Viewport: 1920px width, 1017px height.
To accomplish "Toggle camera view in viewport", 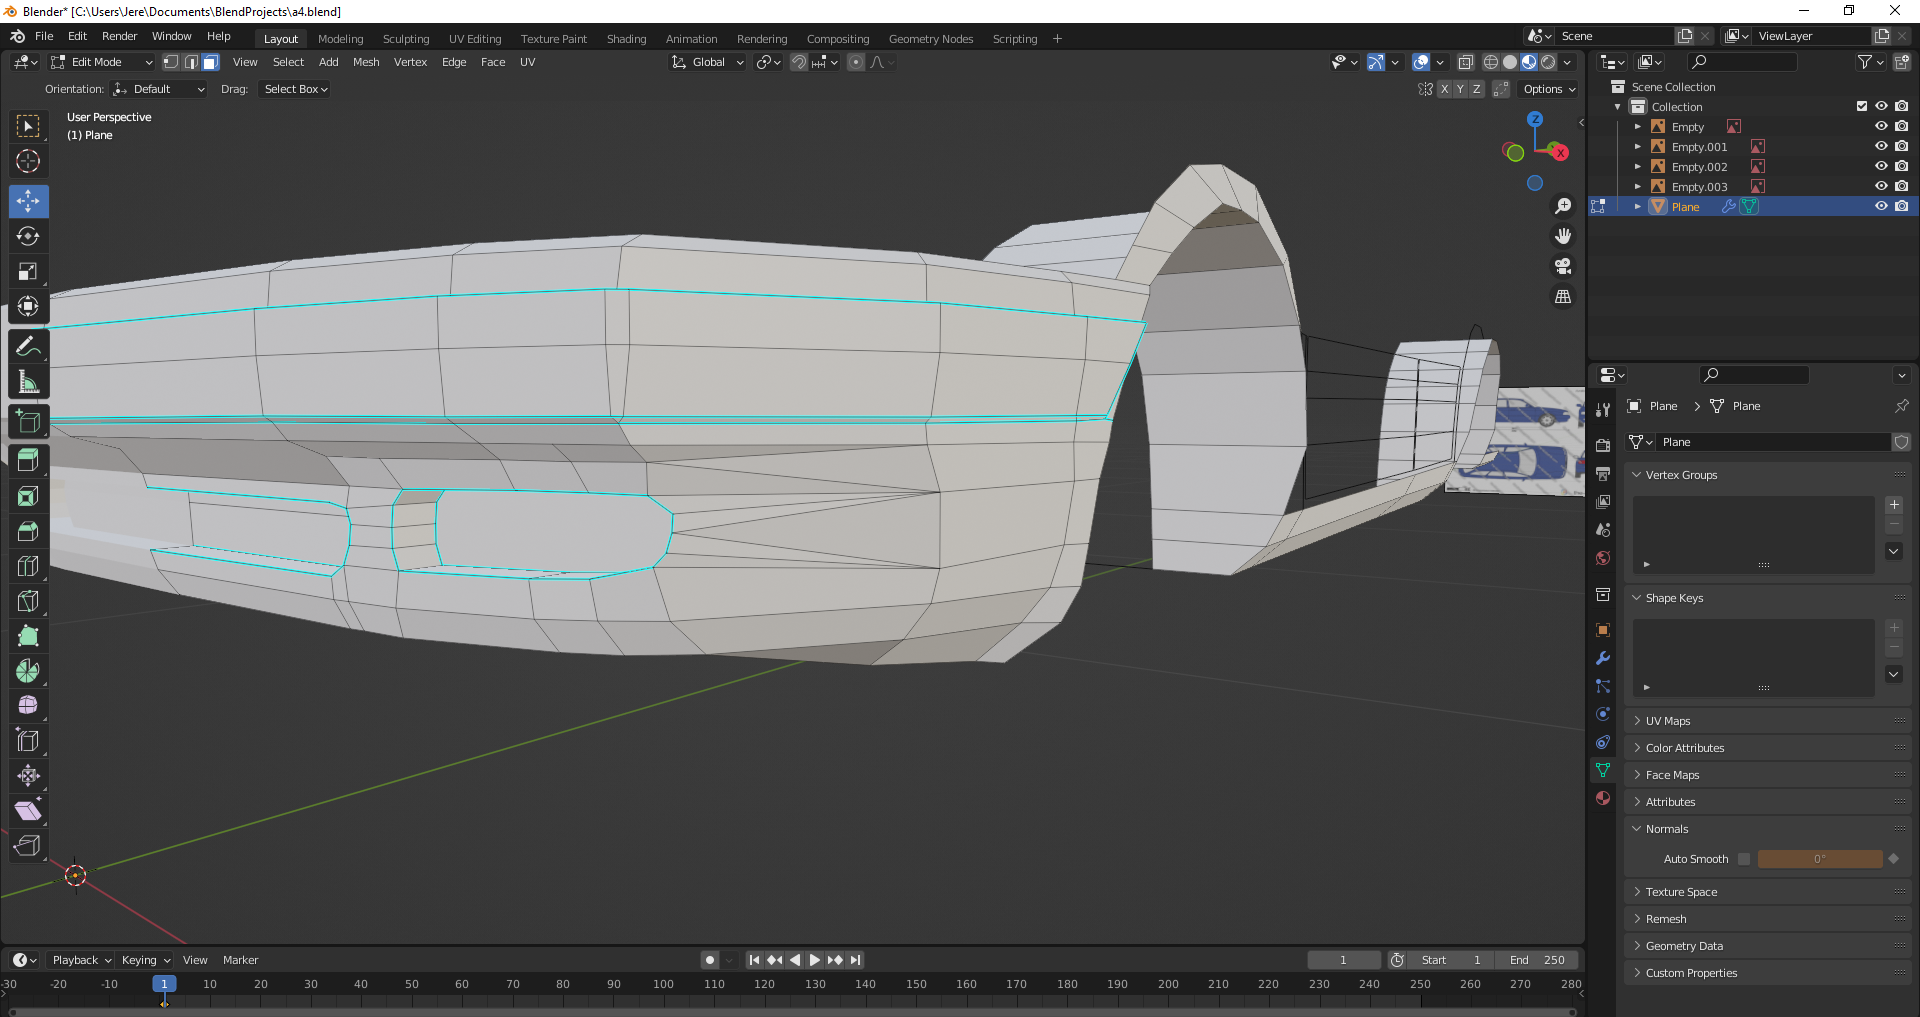I will pos(1563,266).
